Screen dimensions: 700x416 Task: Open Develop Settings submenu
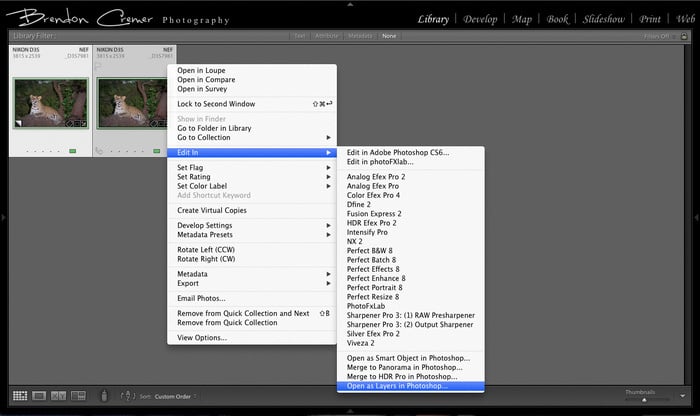252,225
